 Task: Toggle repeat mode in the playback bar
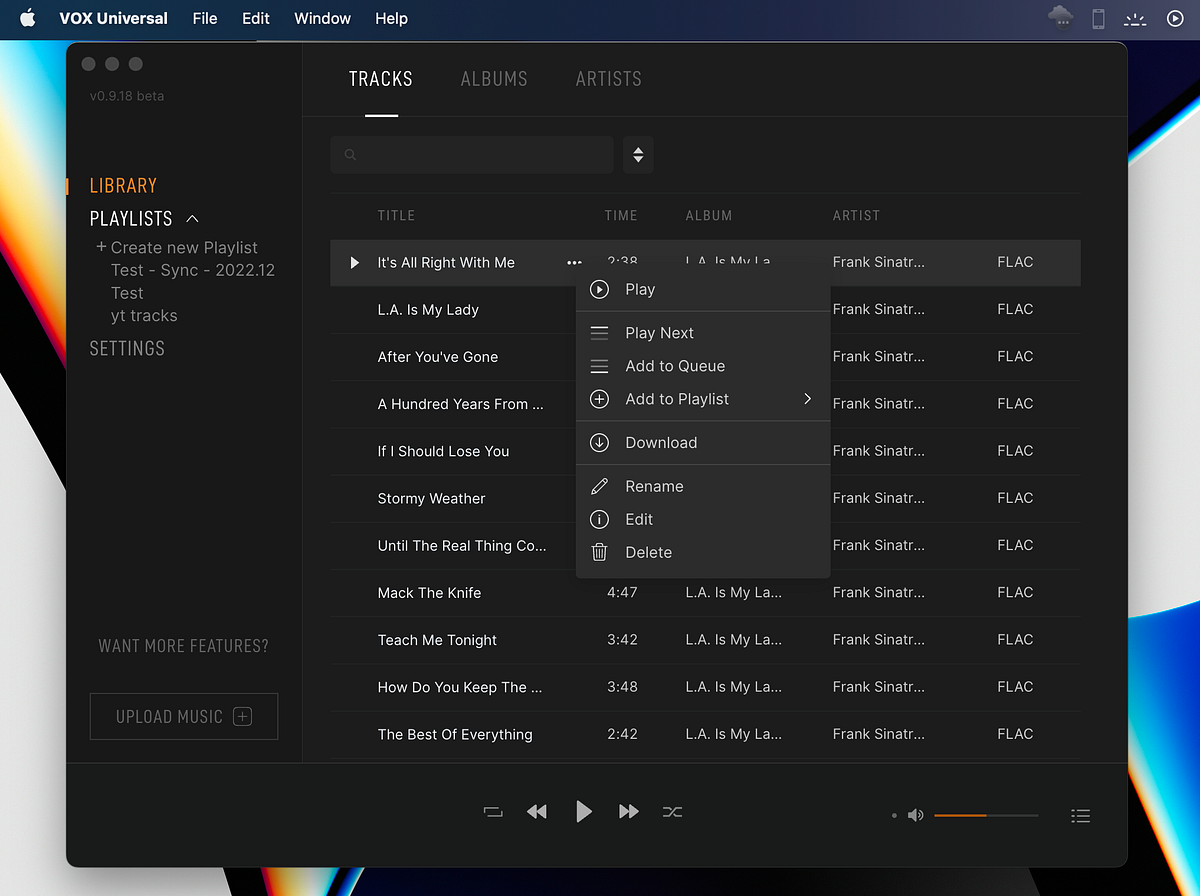coord(492,811)
